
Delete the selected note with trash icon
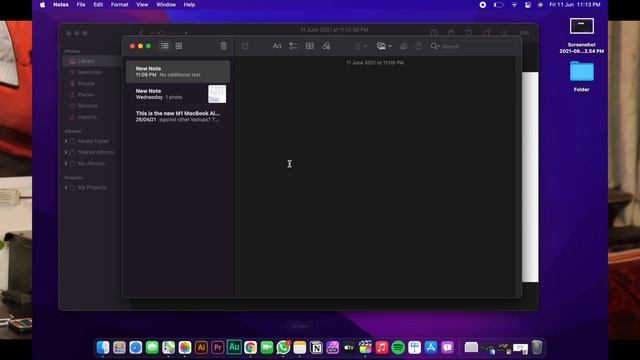coord(223,46)
